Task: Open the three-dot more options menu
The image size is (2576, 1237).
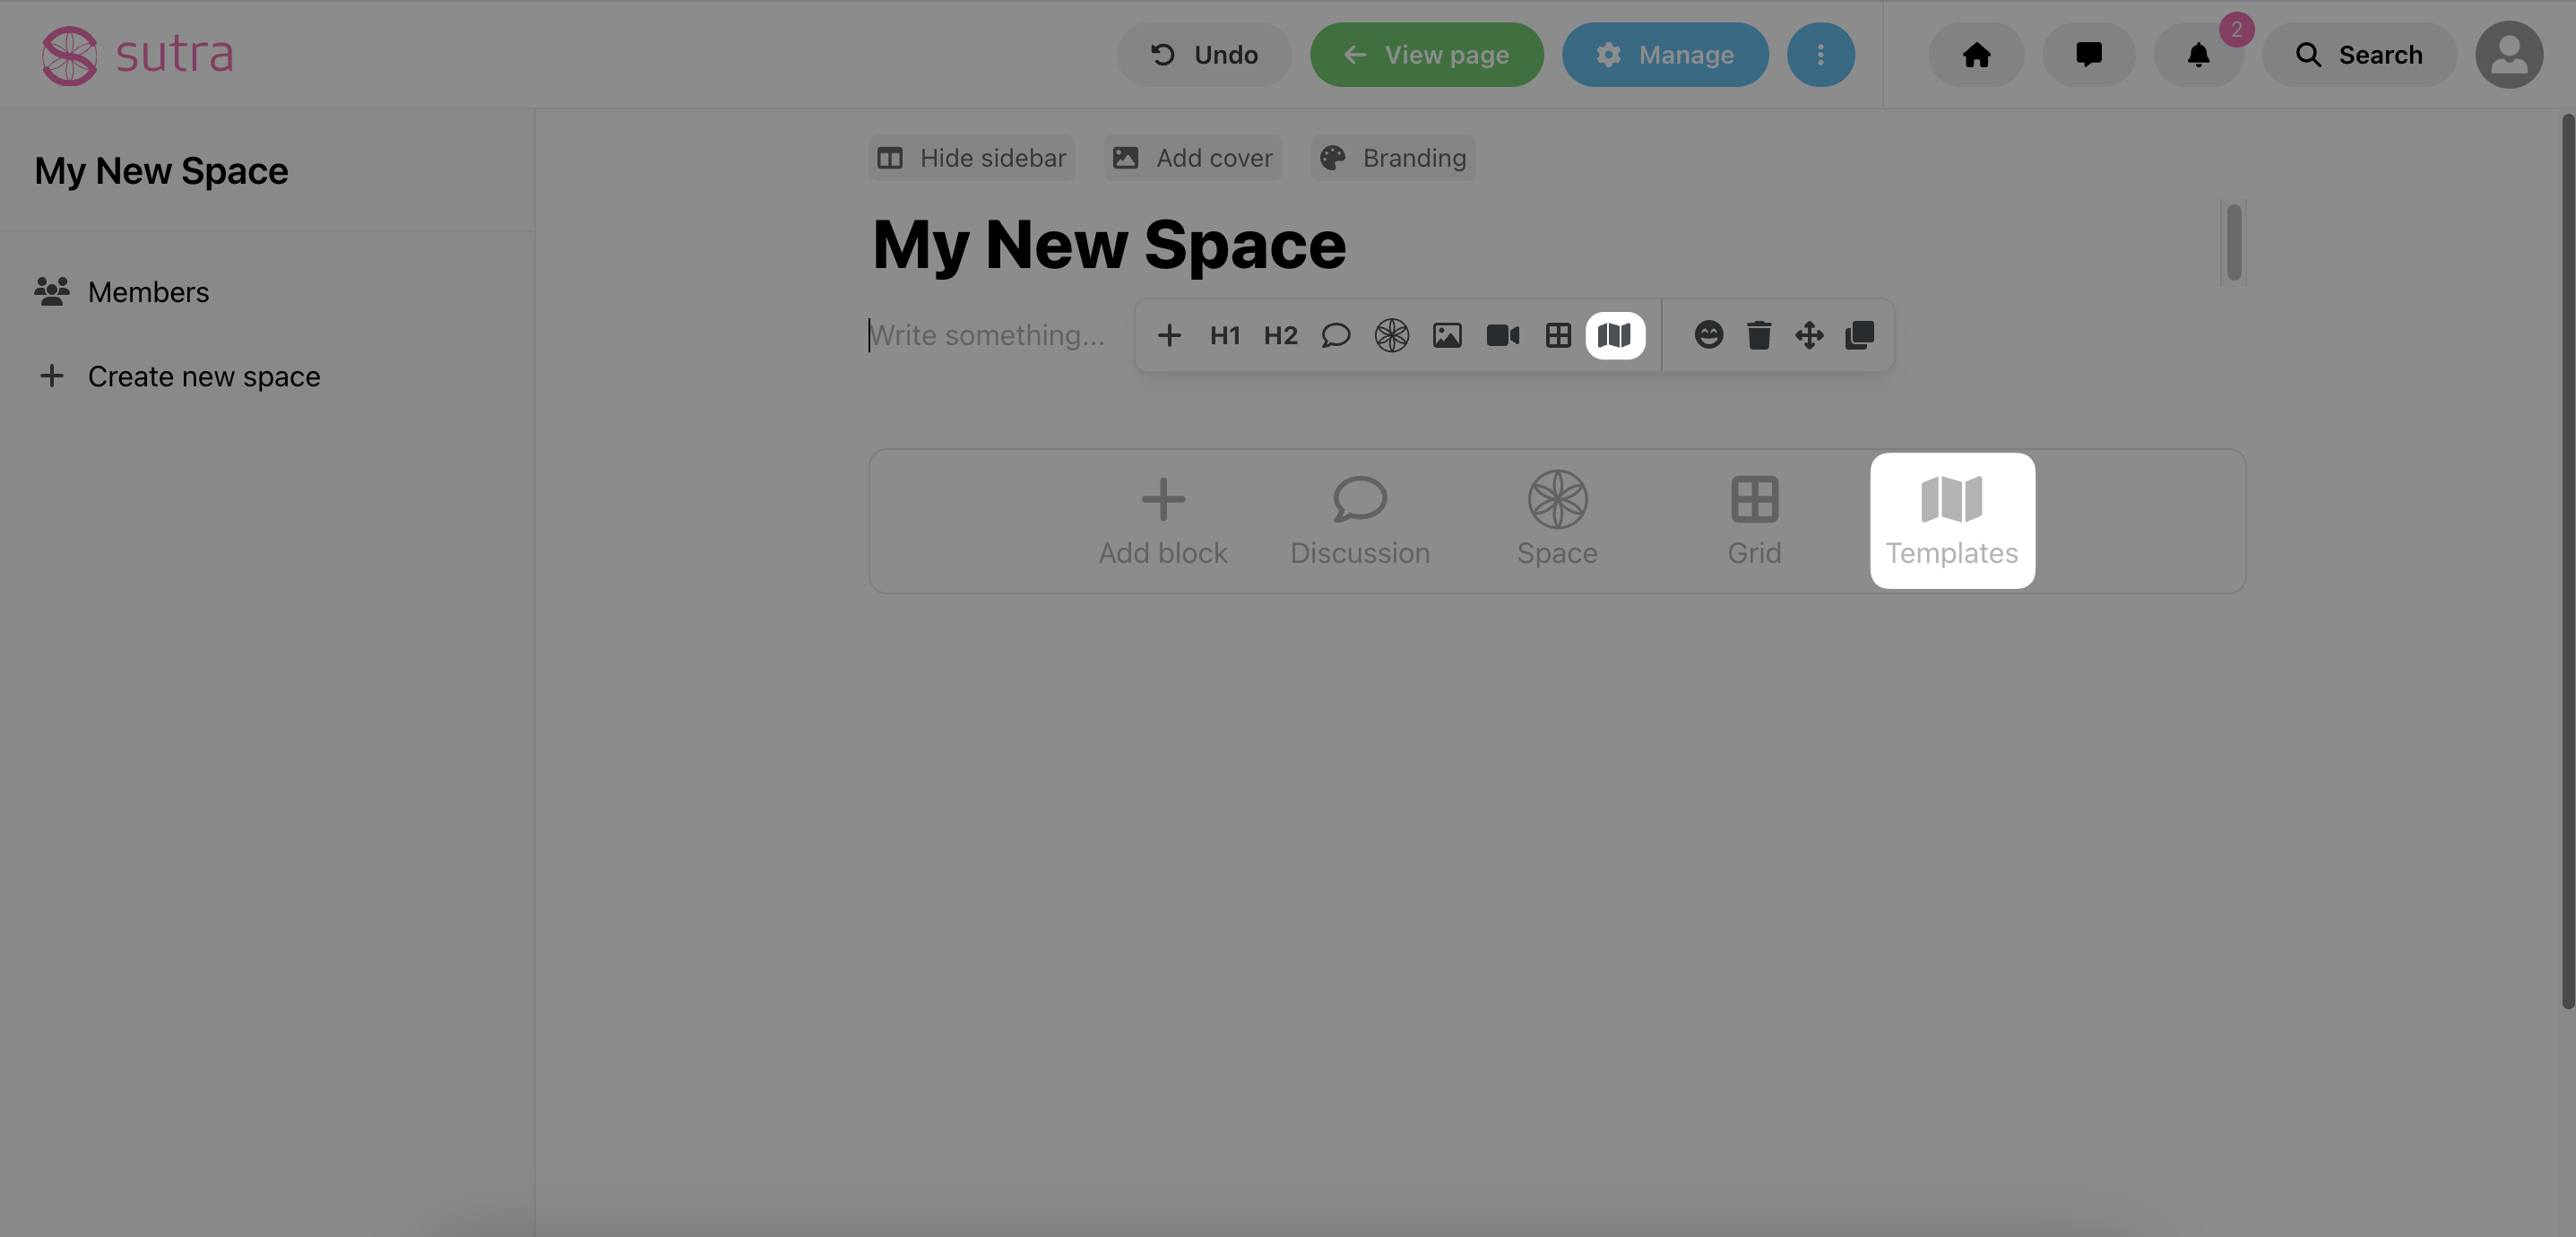Action: (1820, 54)
